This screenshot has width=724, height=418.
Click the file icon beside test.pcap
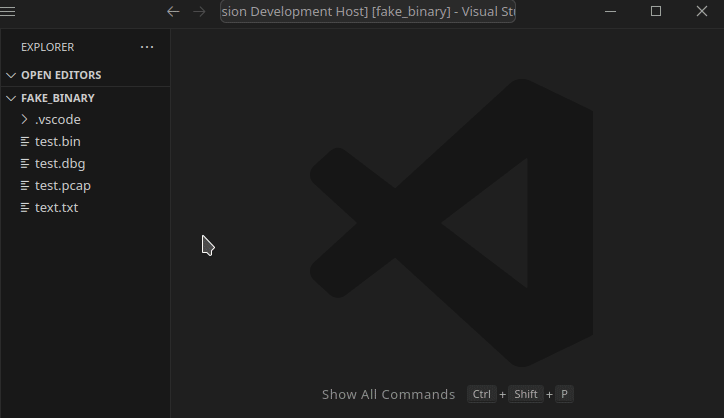pyautogui.click(x=25, y=186)
